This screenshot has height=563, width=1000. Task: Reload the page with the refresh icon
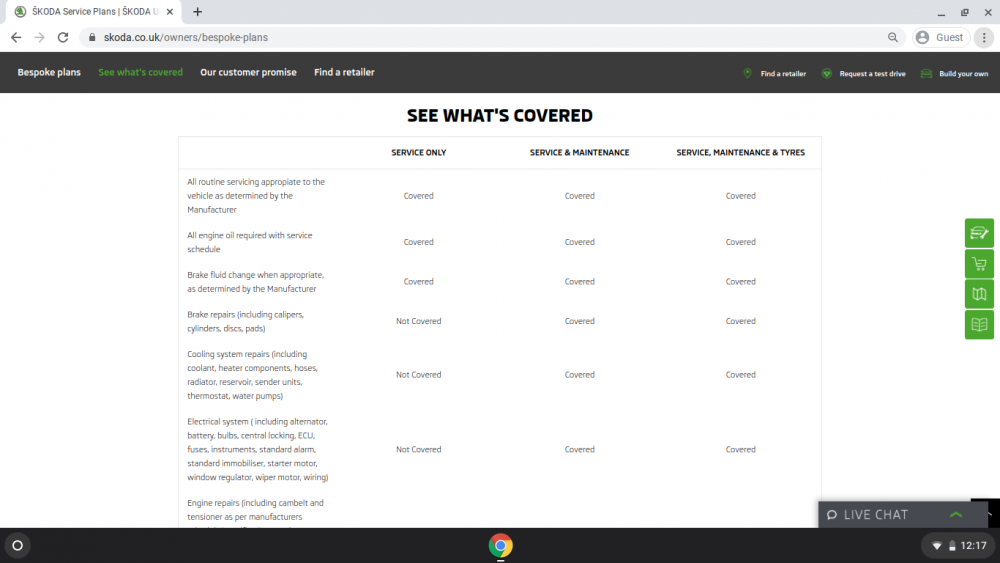[x=62, y=38]
